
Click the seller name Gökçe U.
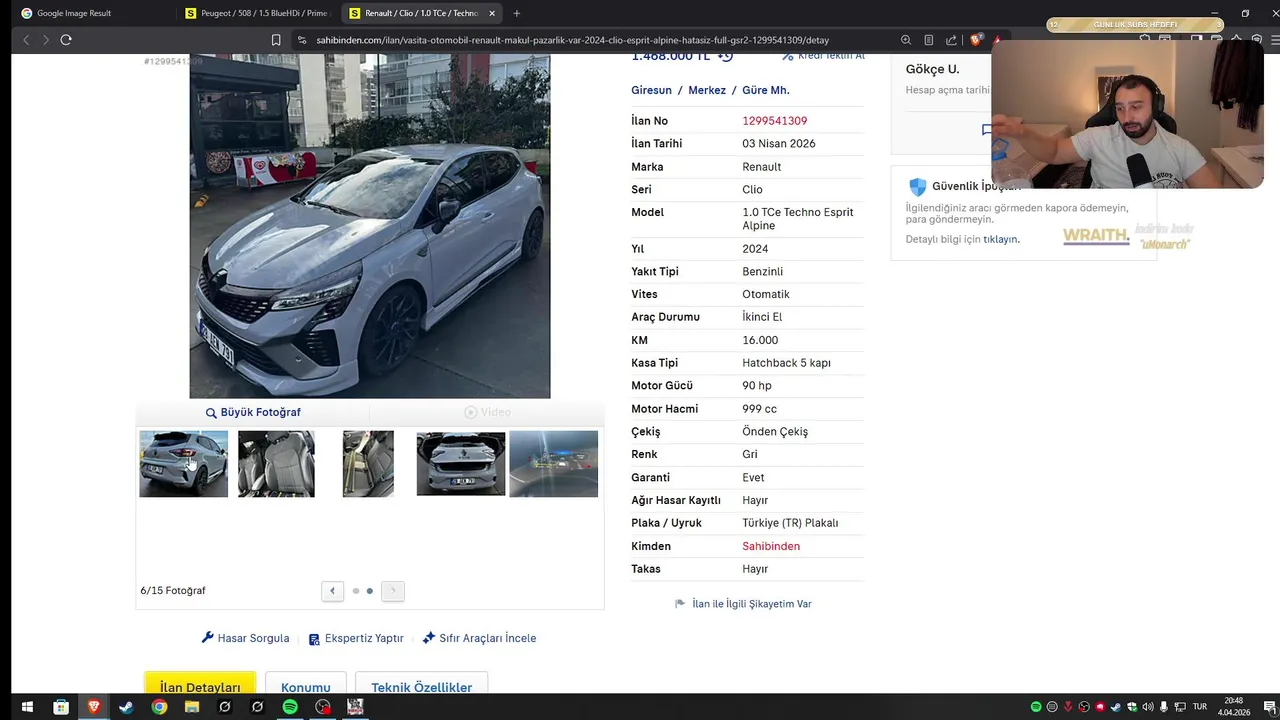(932, 69)
